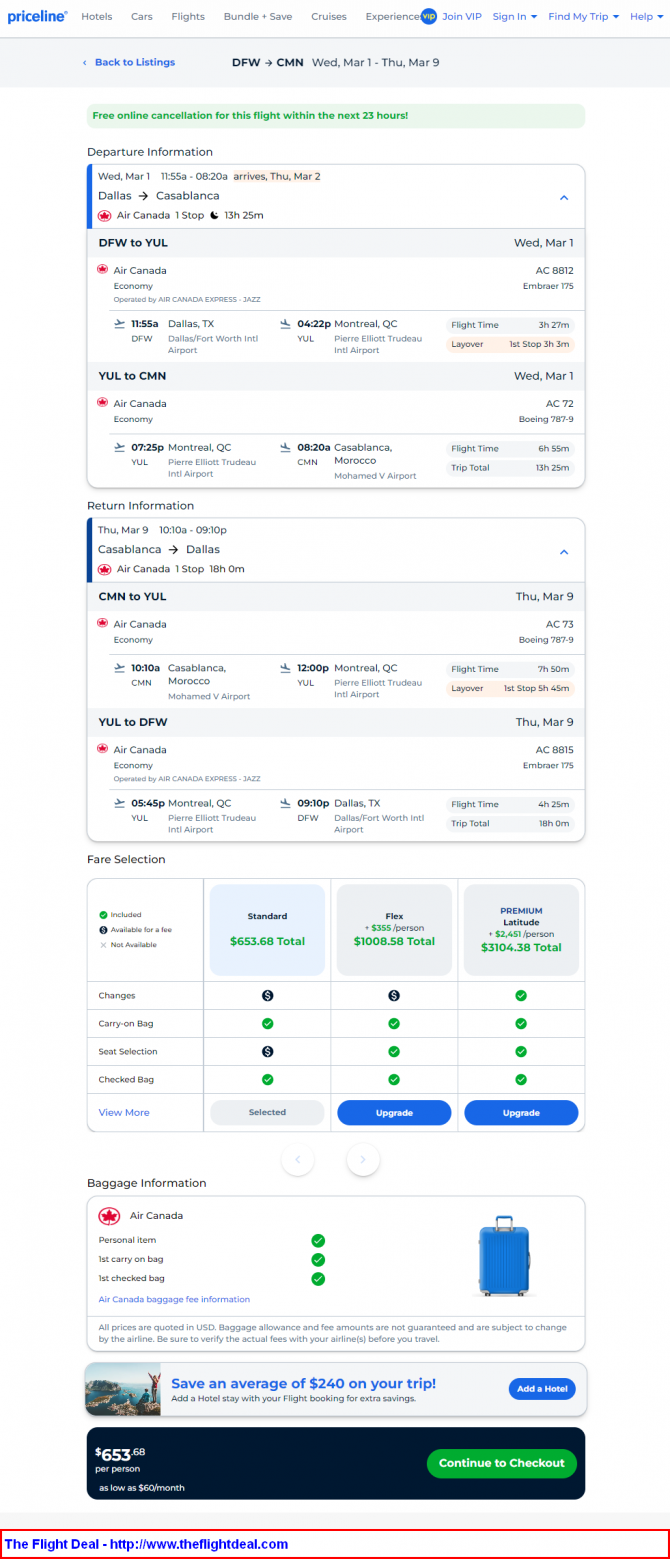Image resolution: width=670 pixels, height=1559 pixels.
Task: Click the Air Canada logo in return summary
Action: [x=104, y=569]
